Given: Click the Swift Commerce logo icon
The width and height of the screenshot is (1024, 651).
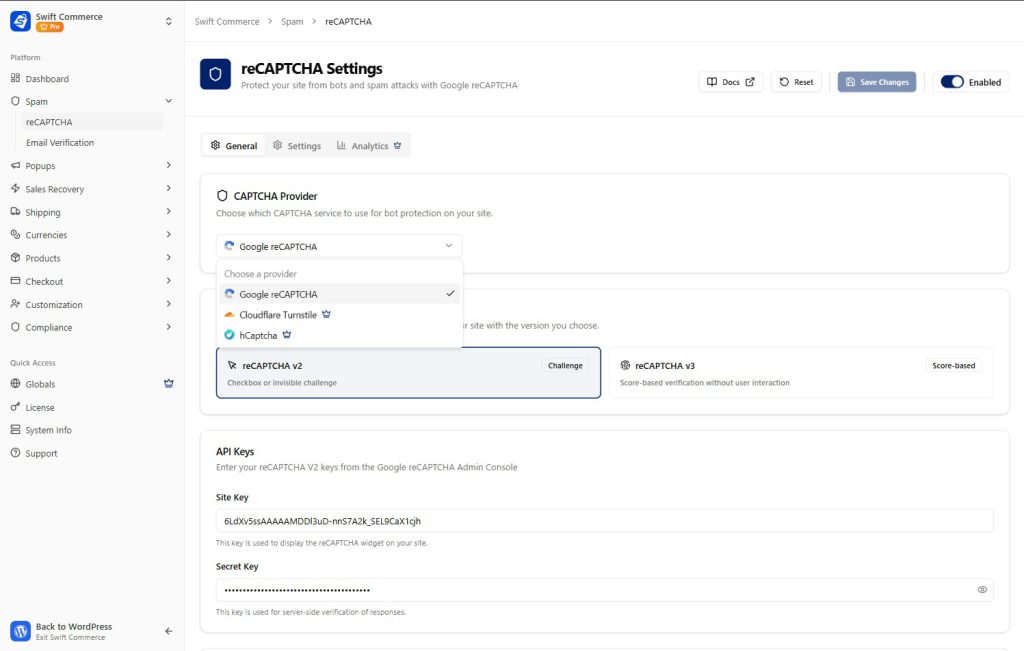Looking at the screenshot, I should pos(20,21).
